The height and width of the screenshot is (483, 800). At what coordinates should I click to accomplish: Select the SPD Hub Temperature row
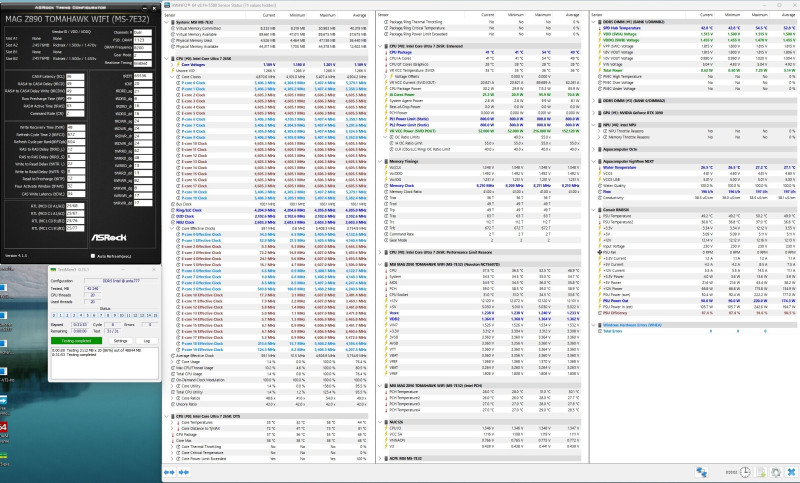[695, 28]
